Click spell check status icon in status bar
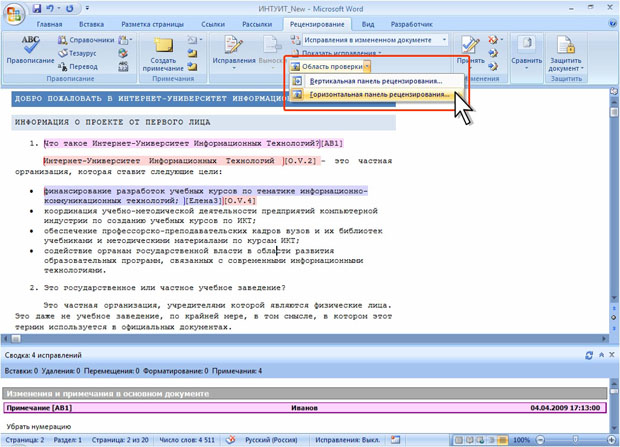 point(231,440)
